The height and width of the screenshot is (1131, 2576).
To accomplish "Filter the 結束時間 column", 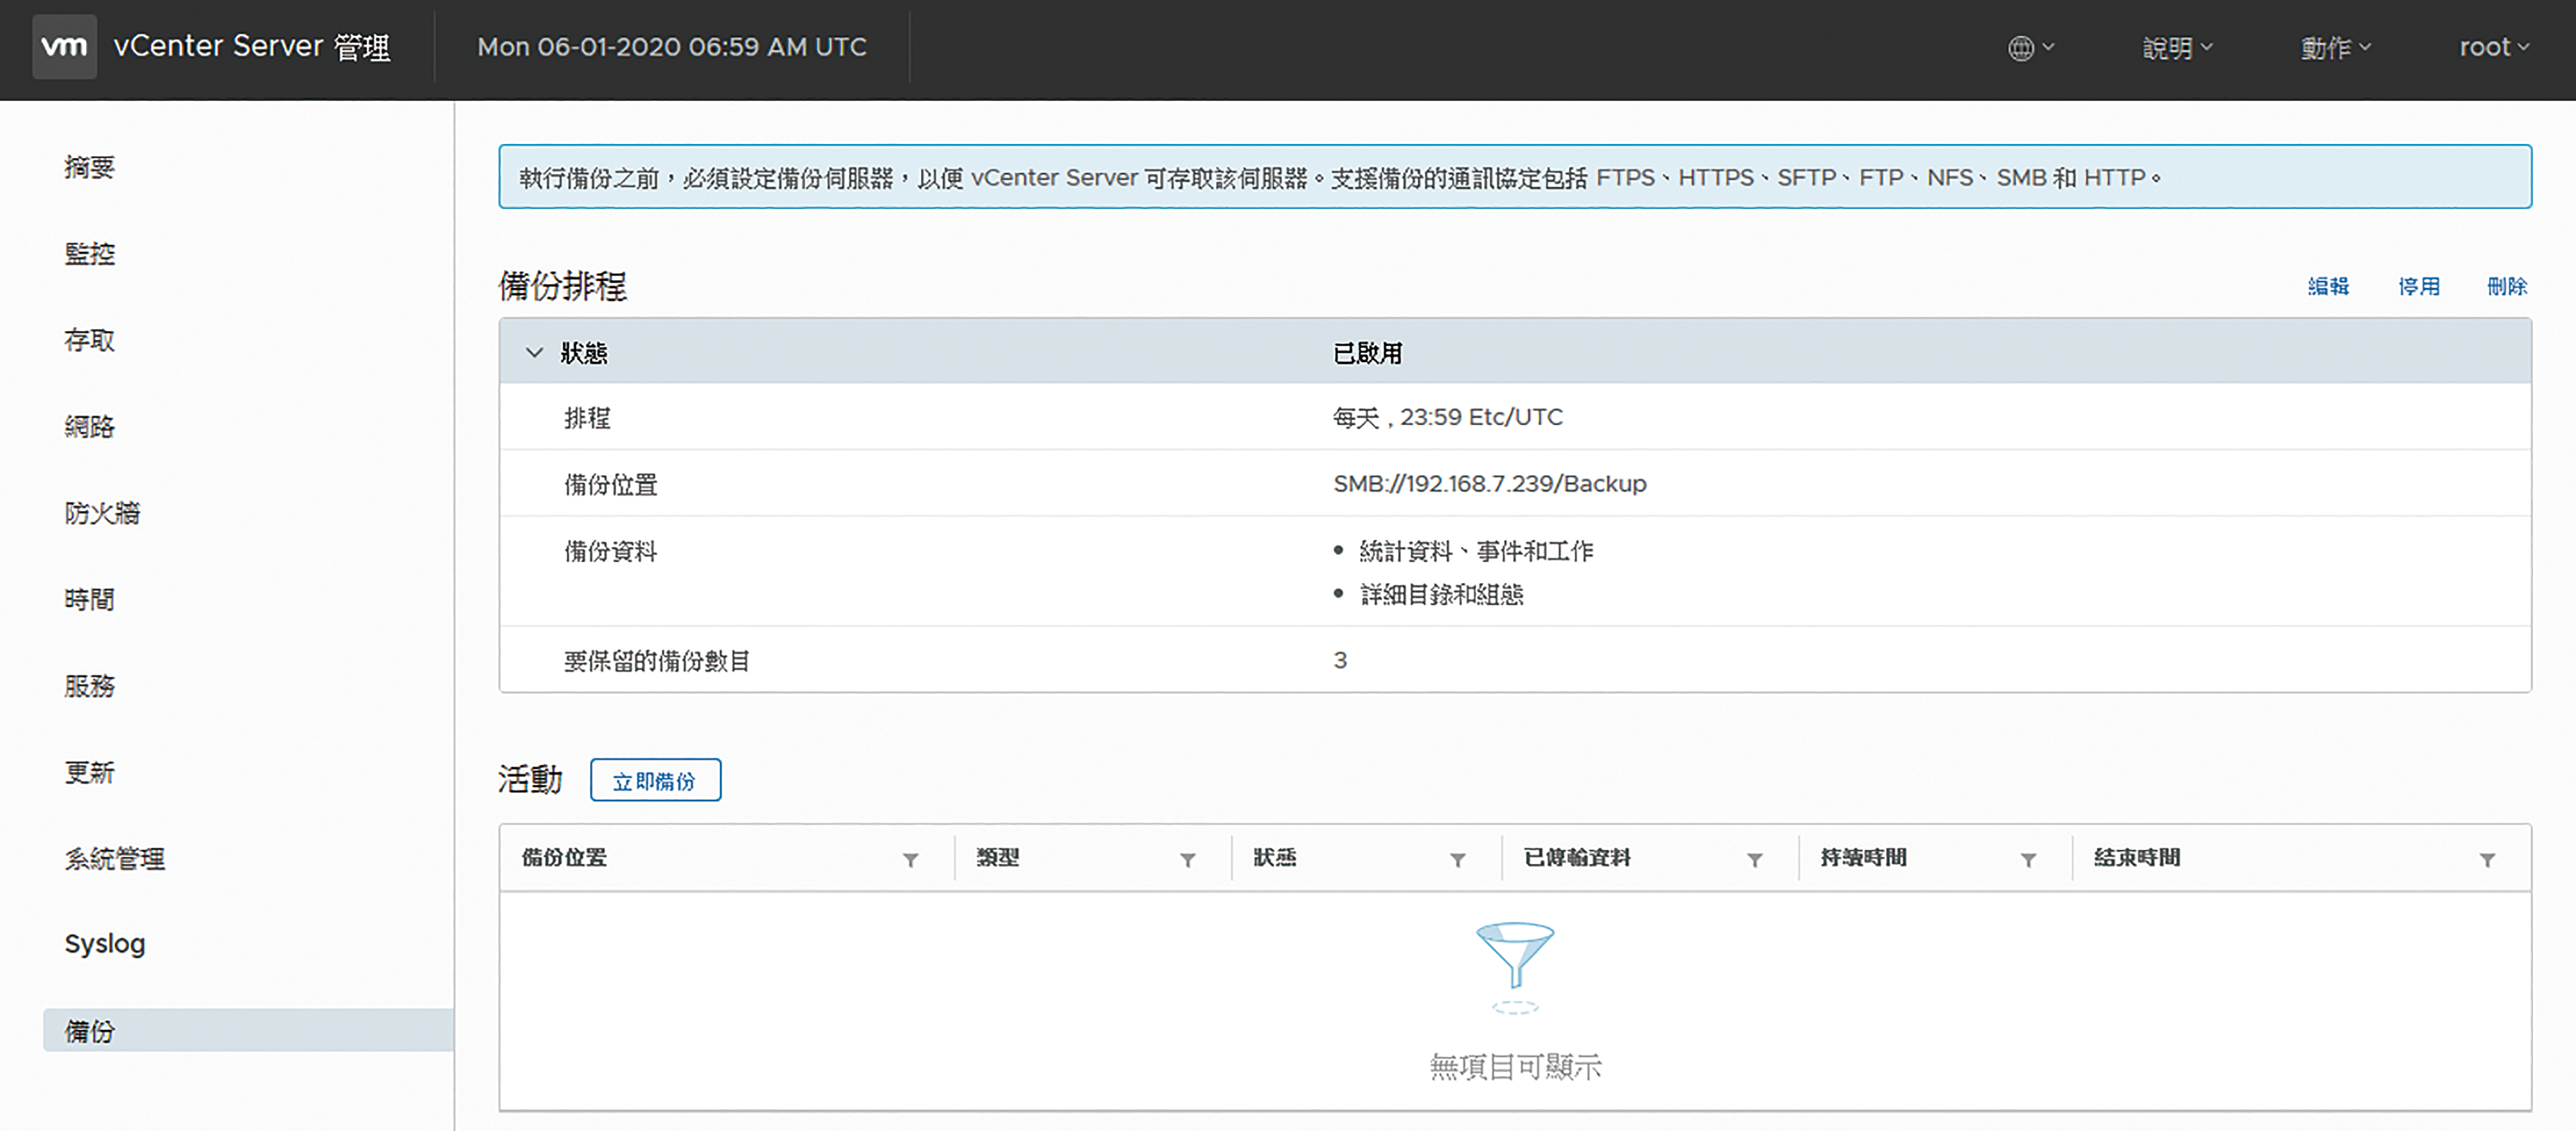I will [x=2487, y=859].
